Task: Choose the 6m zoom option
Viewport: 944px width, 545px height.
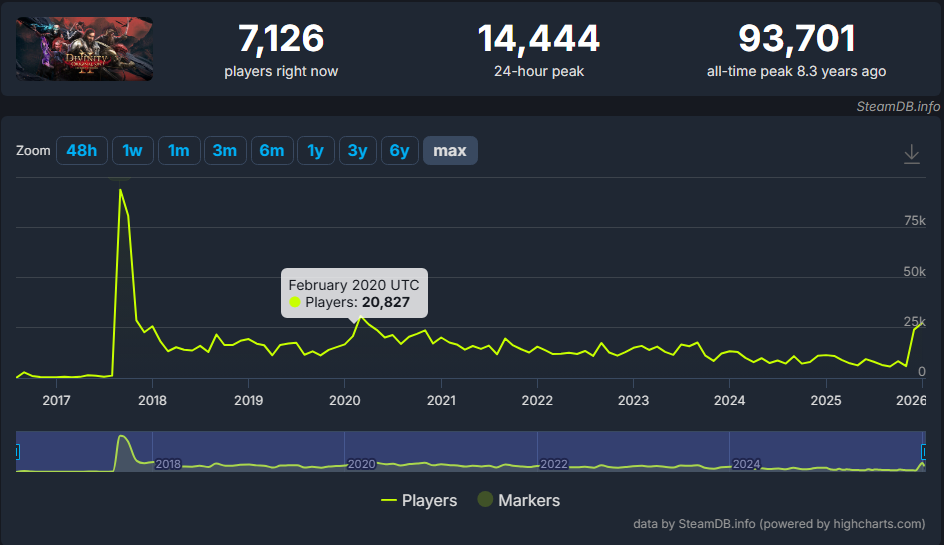Action: point(272,151)
